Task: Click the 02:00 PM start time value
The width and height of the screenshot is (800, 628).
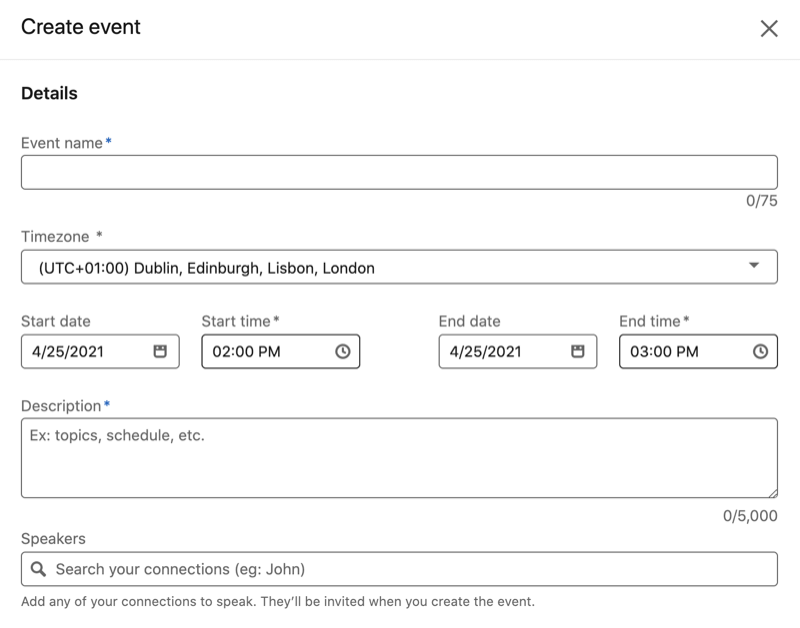Action: coord(246,351)
